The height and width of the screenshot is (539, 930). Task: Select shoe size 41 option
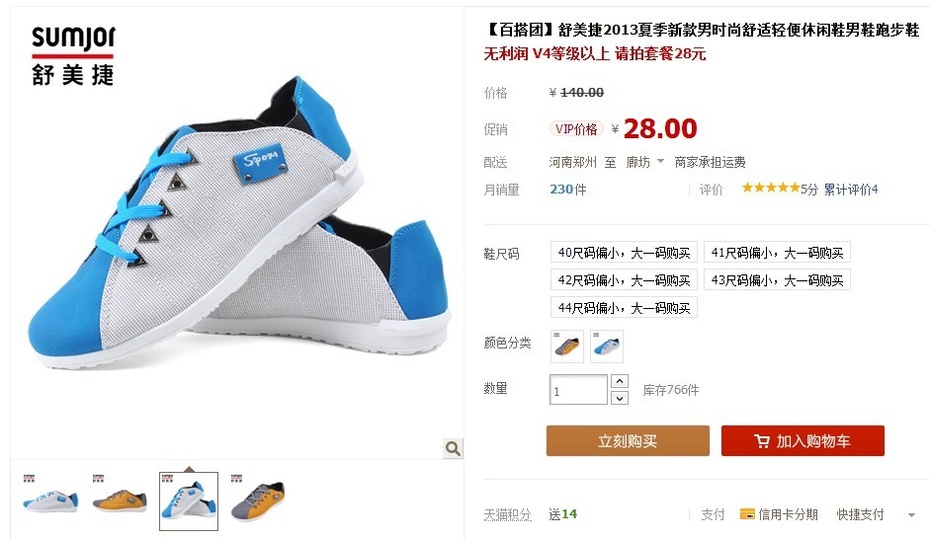click(777, 253)
